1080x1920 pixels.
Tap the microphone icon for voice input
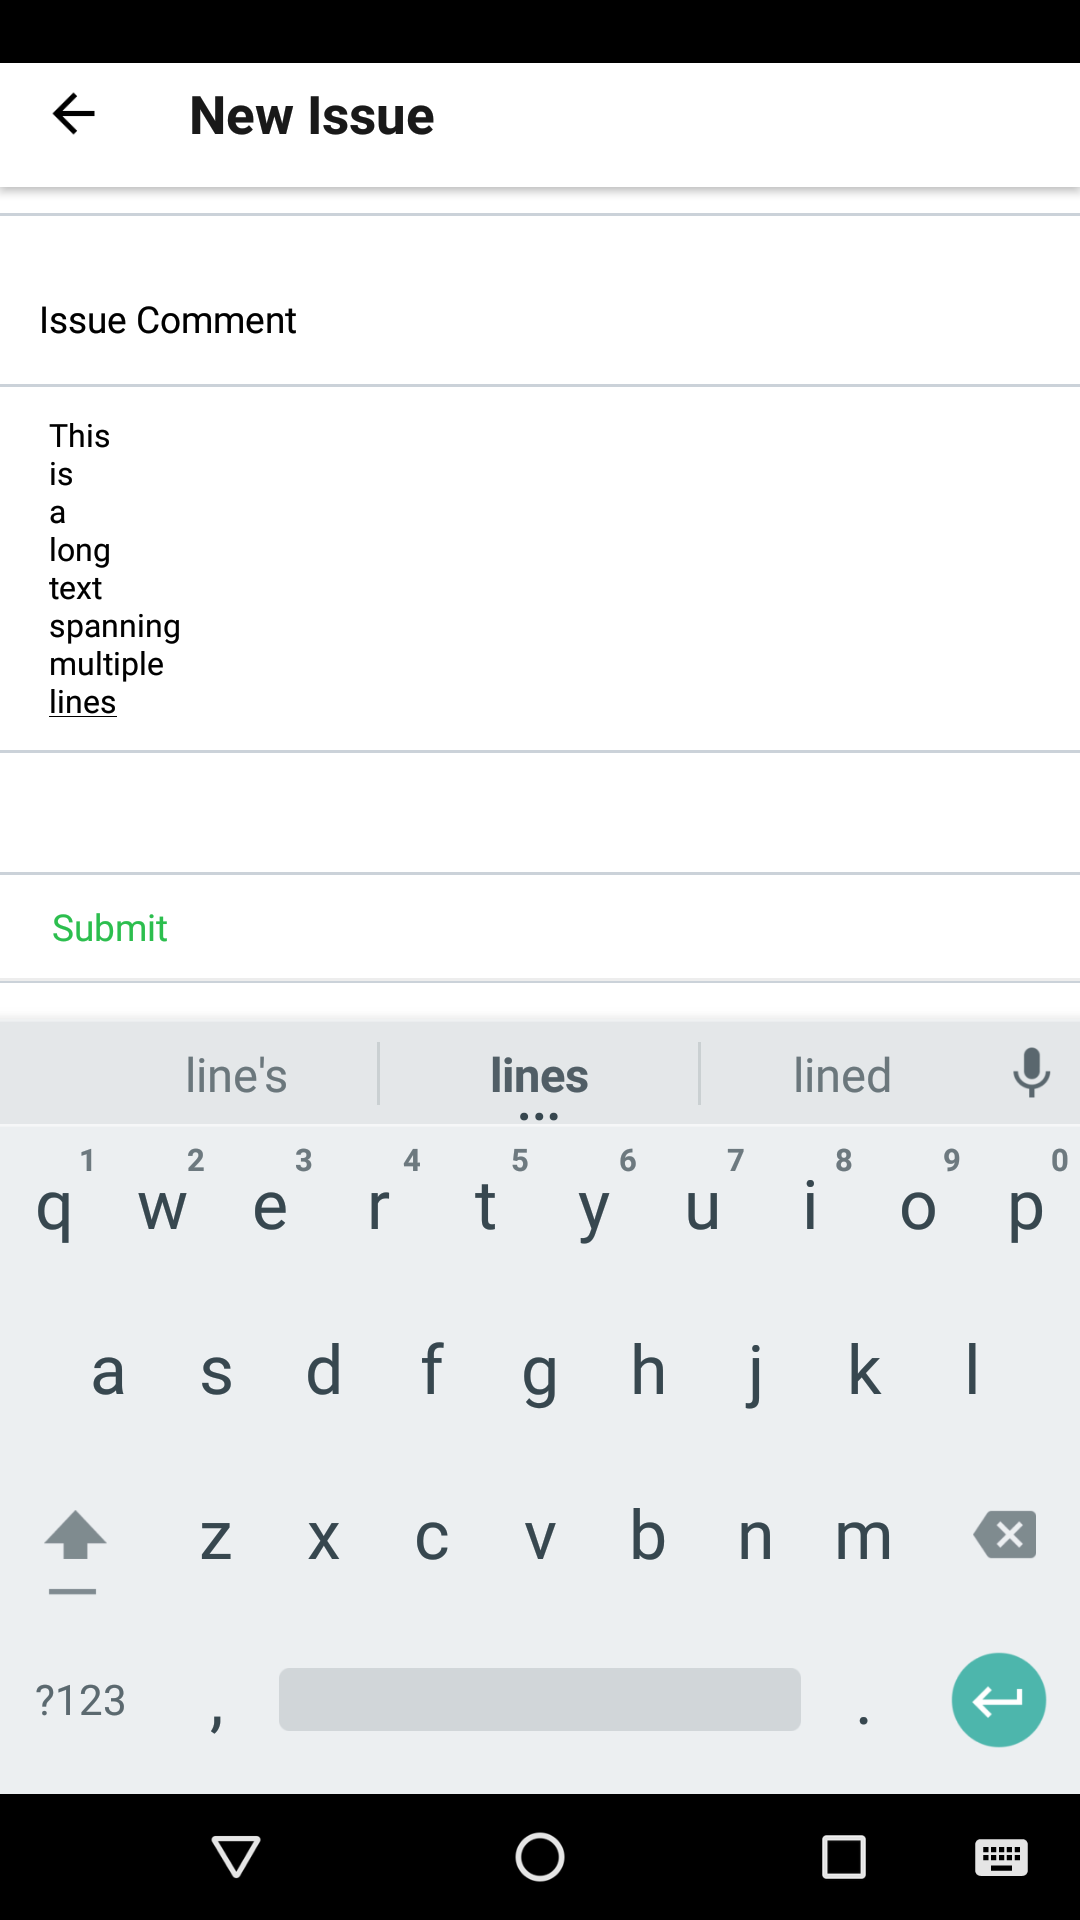pyautogui.click(x=1031, y=1072)
